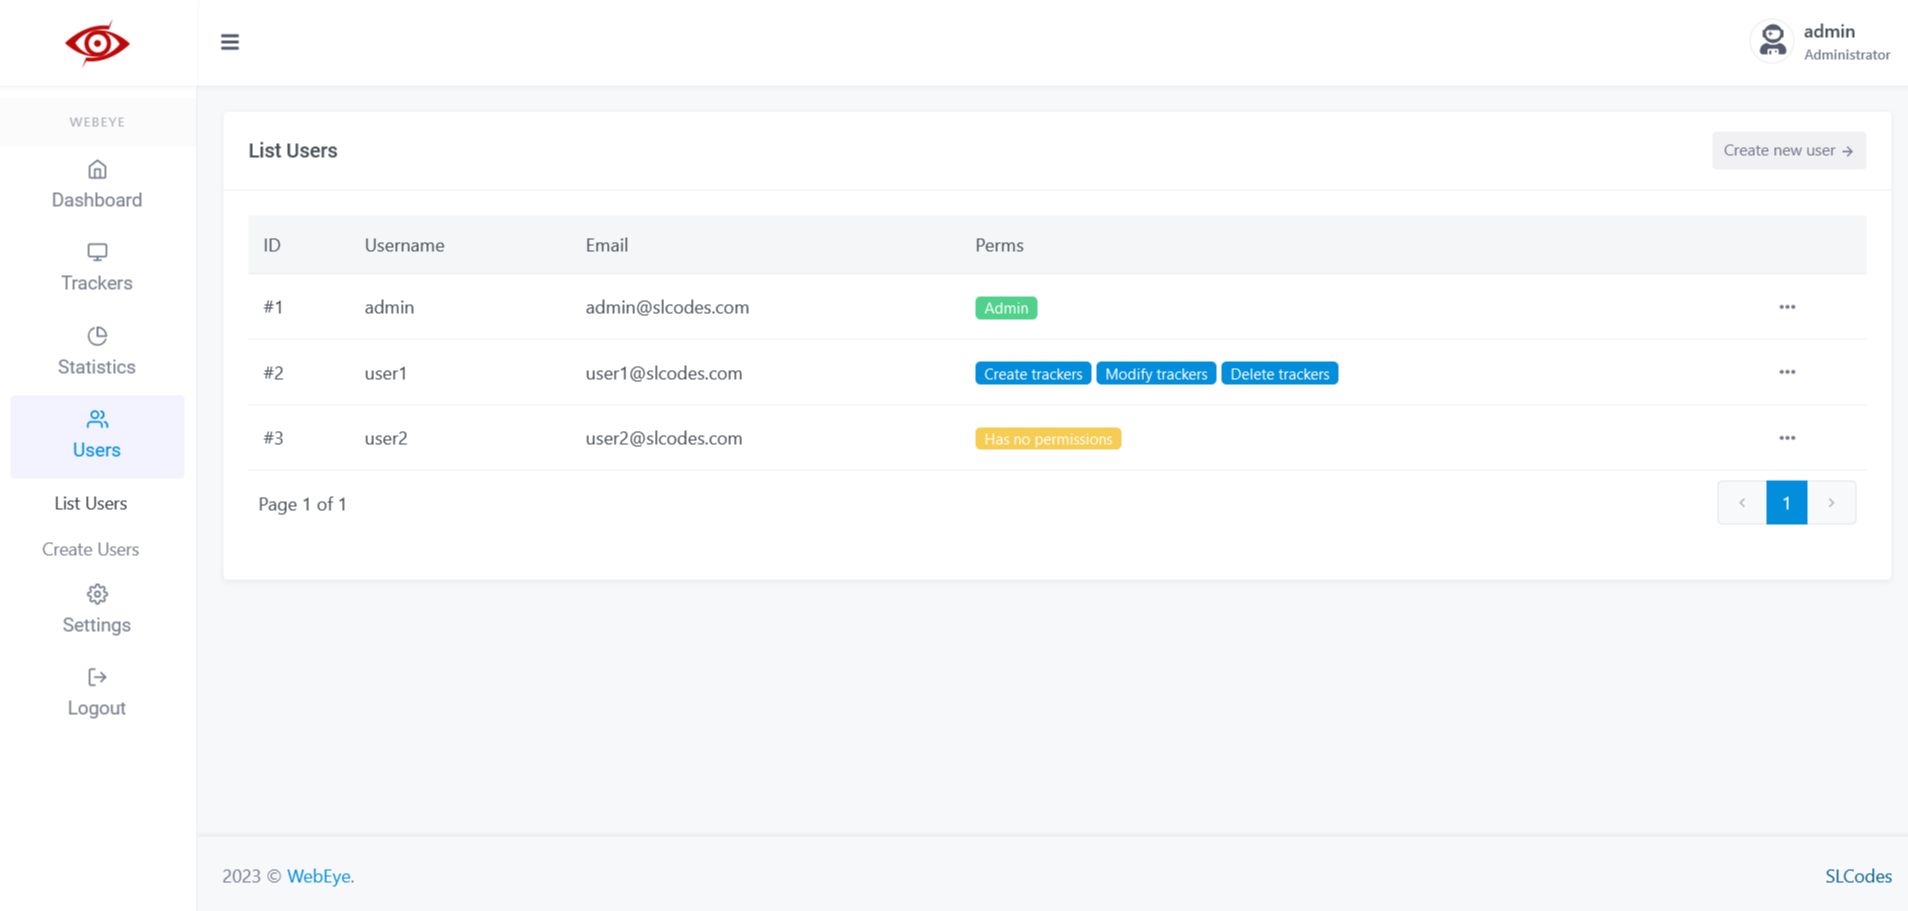Screen dimensions: 1908x911
Task: Open Statistics via pie chart icon
Action: pyautogui.click(x=97, y=336)
